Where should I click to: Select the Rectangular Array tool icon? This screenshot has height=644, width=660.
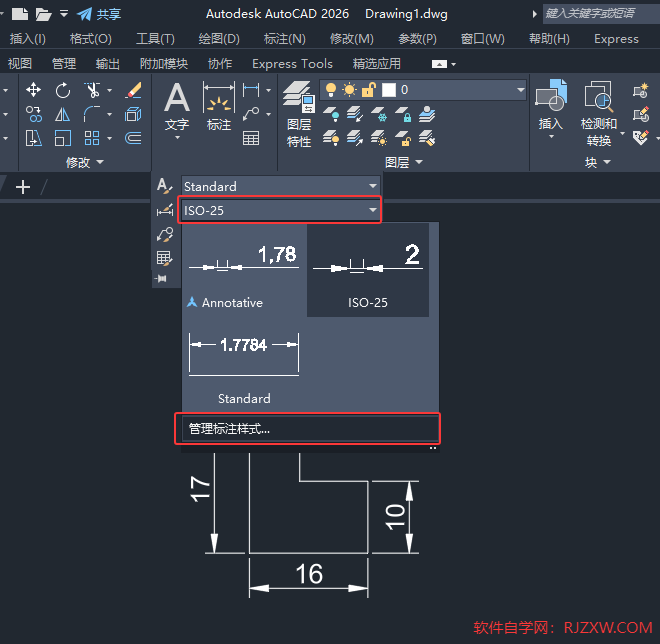(x=92, y=138)
